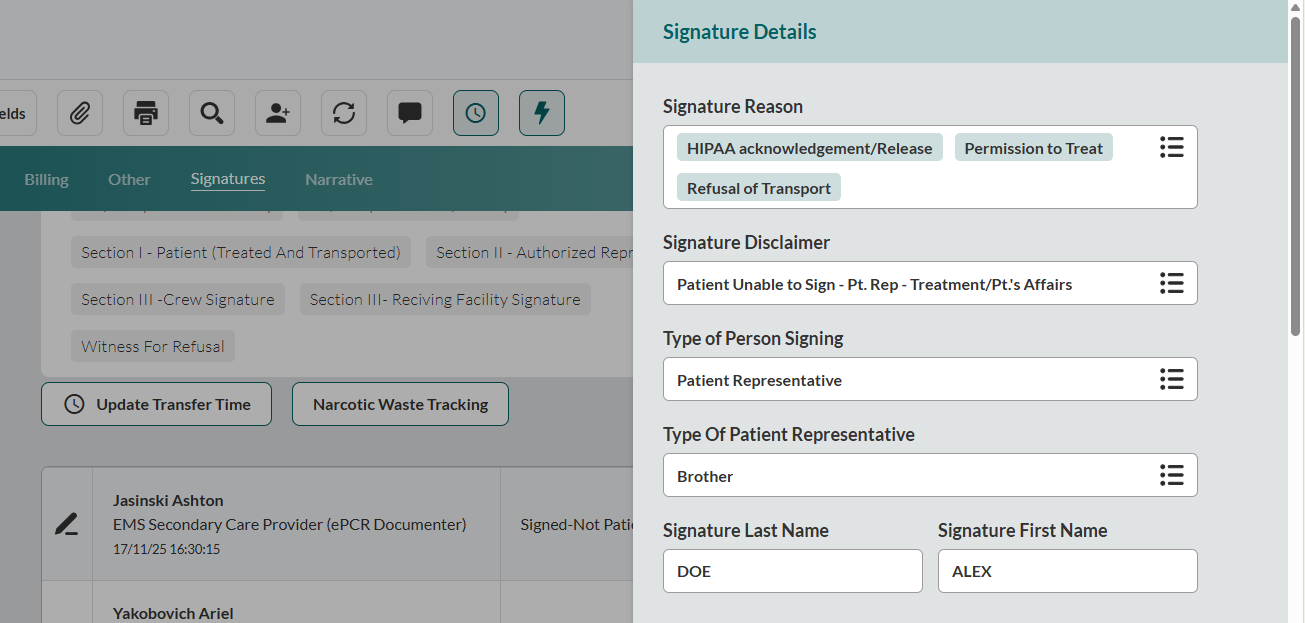
Task: Open search with the magnifier icon
Action: click(x=212, y=113)
